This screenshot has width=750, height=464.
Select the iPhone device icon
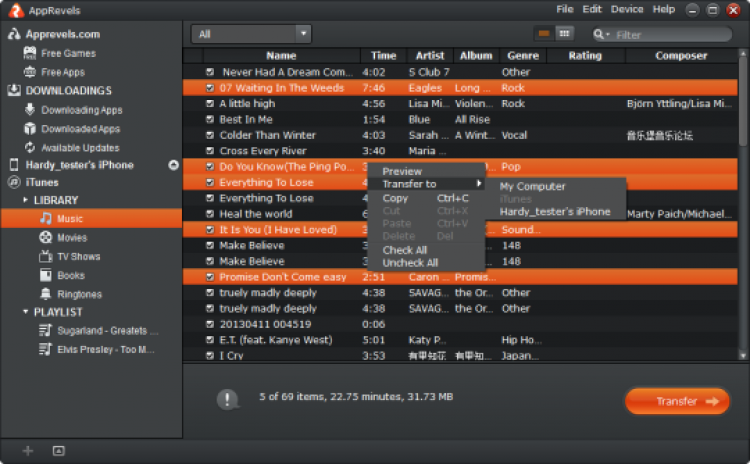click(14, 165)
